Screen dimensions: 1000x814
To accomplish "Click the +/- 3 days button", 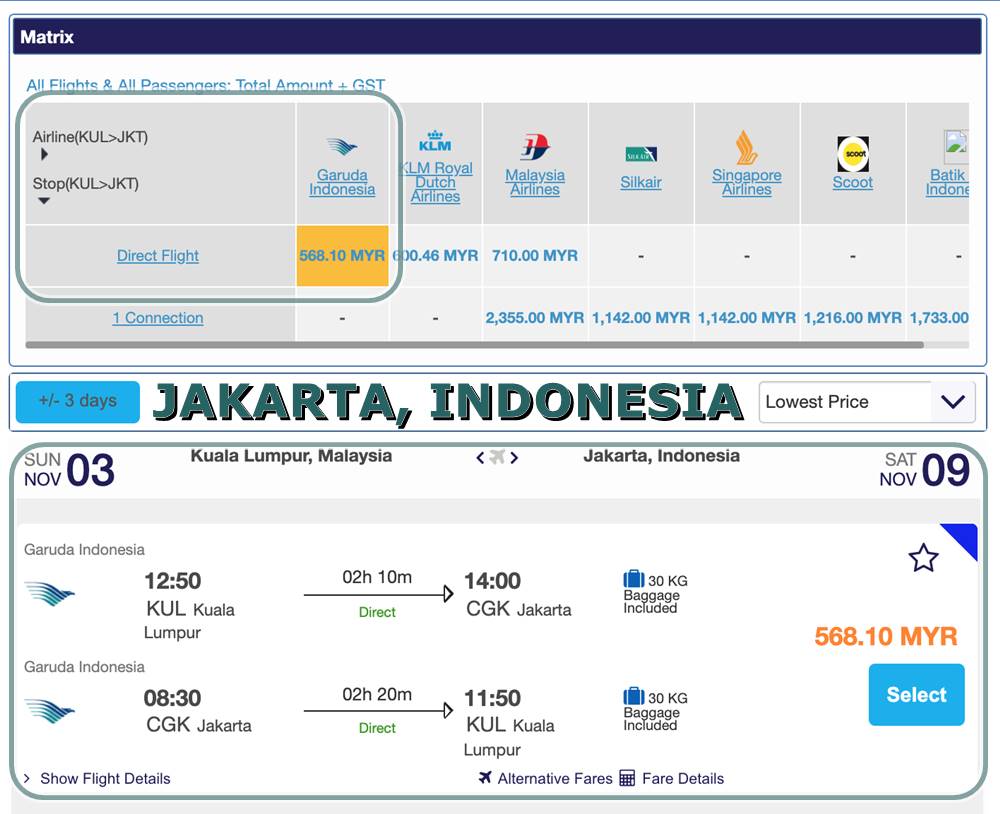I will point(78,402).
